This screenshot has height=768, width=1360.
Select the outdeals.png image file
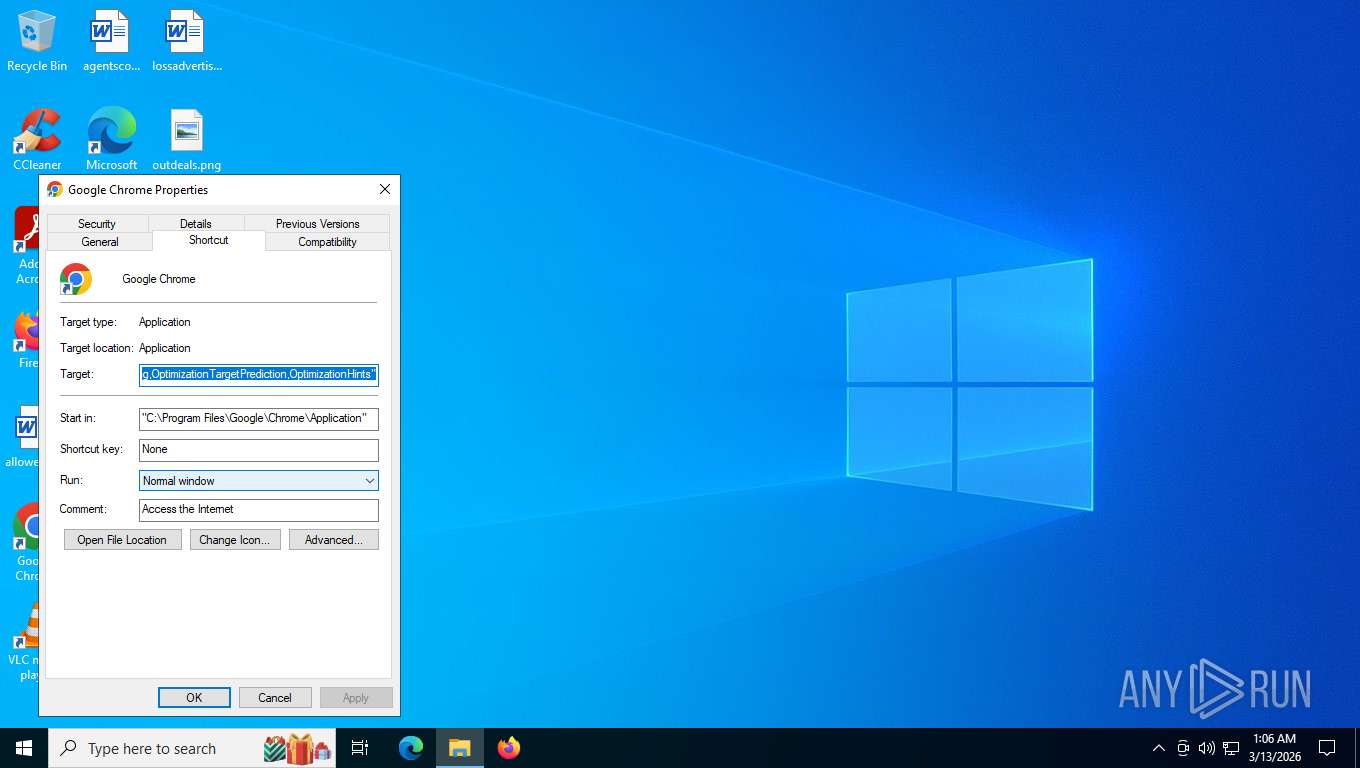(186, 139)
